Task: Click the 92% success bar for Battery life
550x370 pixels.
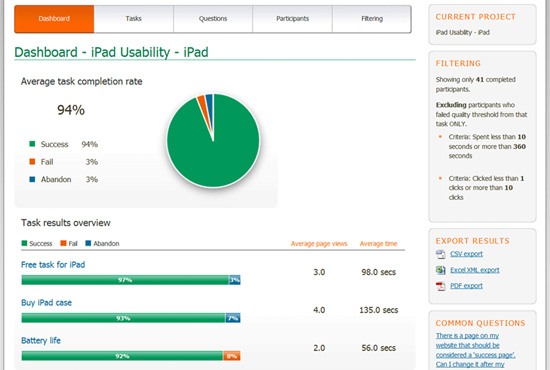Action: (122, 356)
